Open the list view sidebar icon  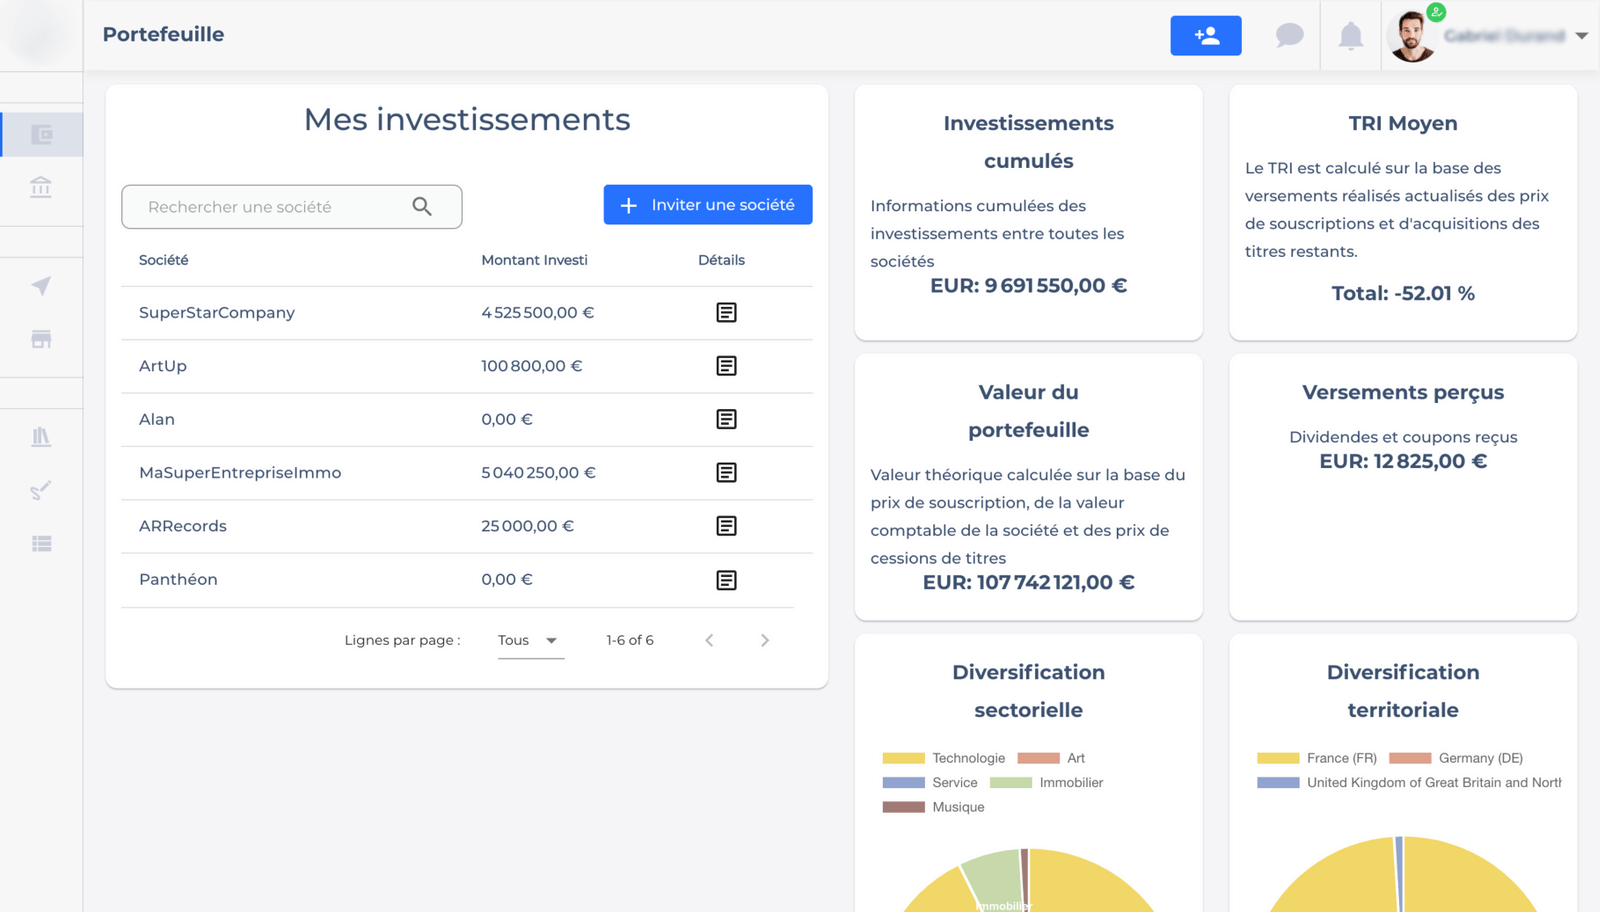pos(41,544)
